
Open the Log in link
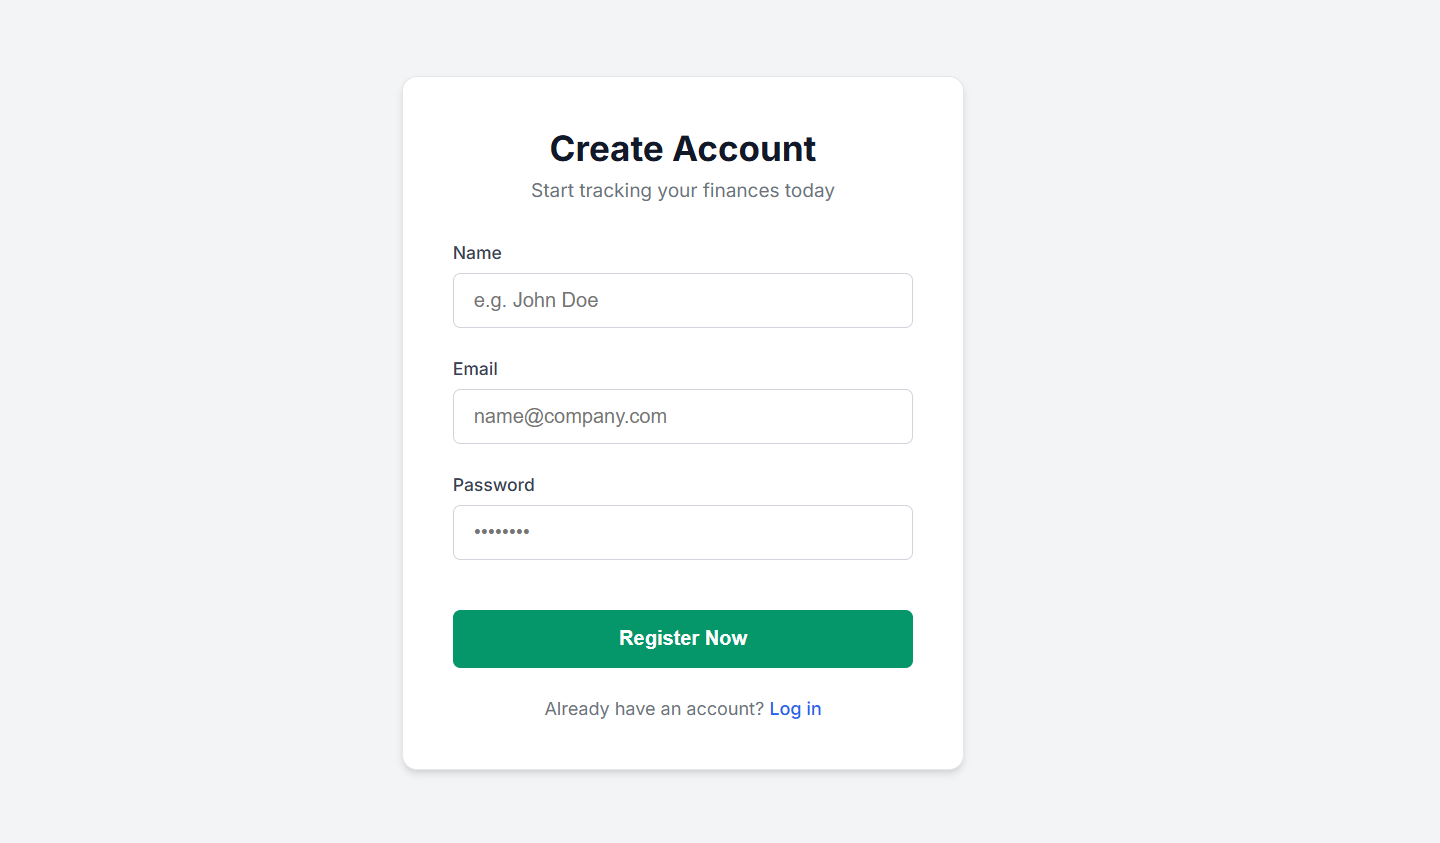tap(795, 709)
